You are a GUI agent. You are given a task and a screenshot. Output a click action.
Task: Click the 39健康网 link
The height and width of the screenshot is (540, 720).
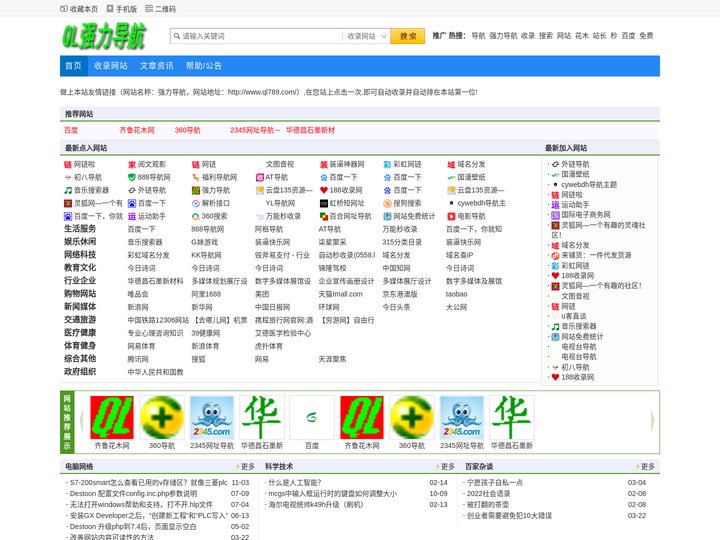[205, 333]
